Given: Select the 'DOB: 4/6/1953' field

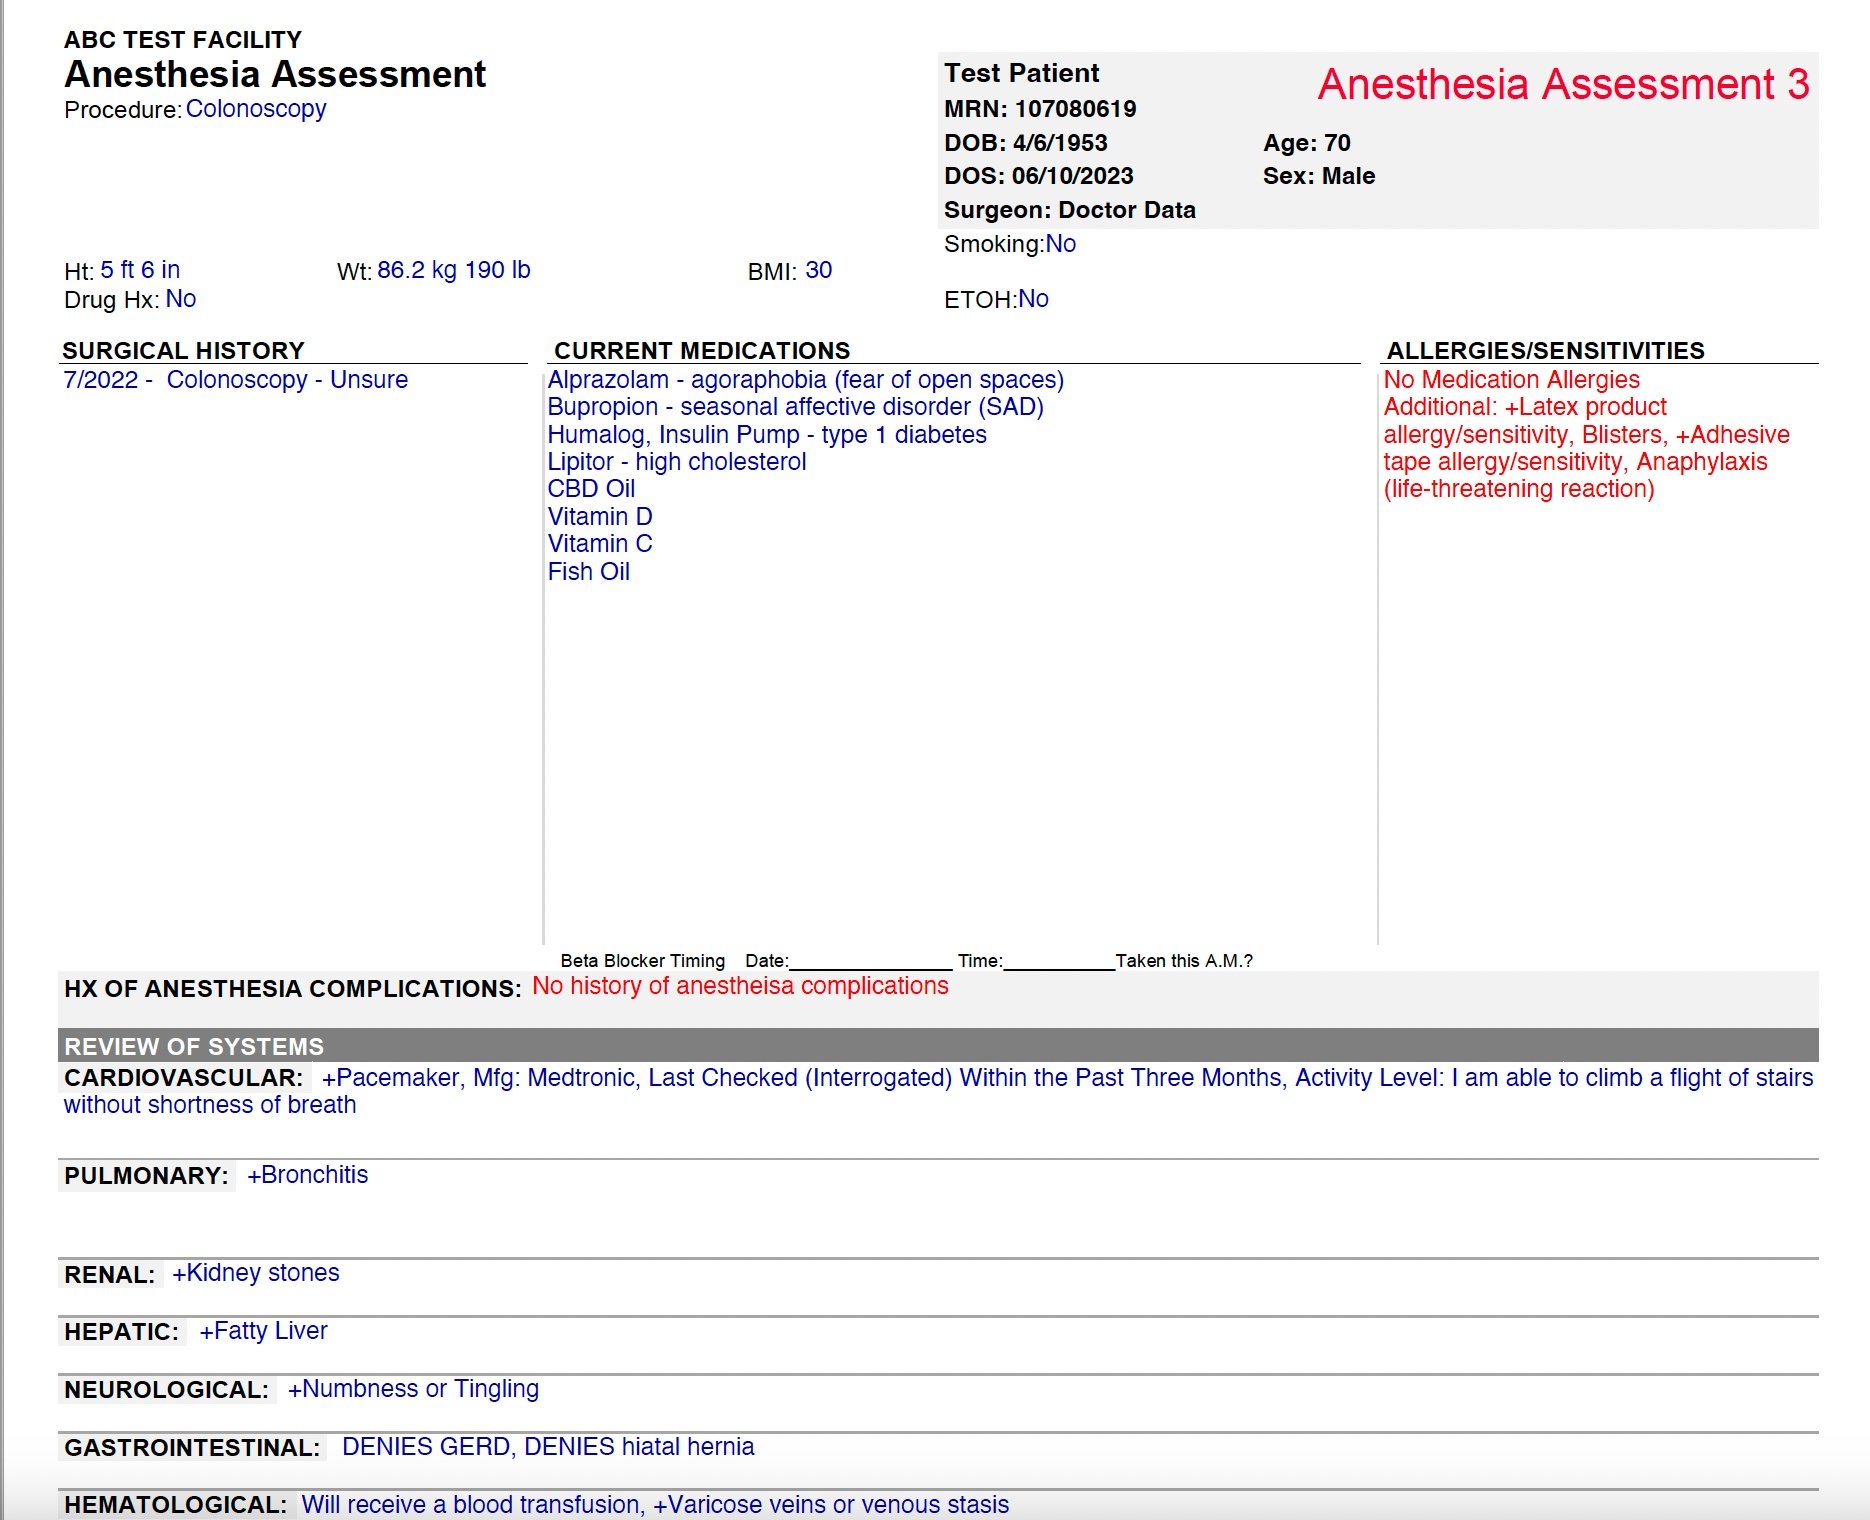Looking at the screenshot, I should pos(1026,143).
